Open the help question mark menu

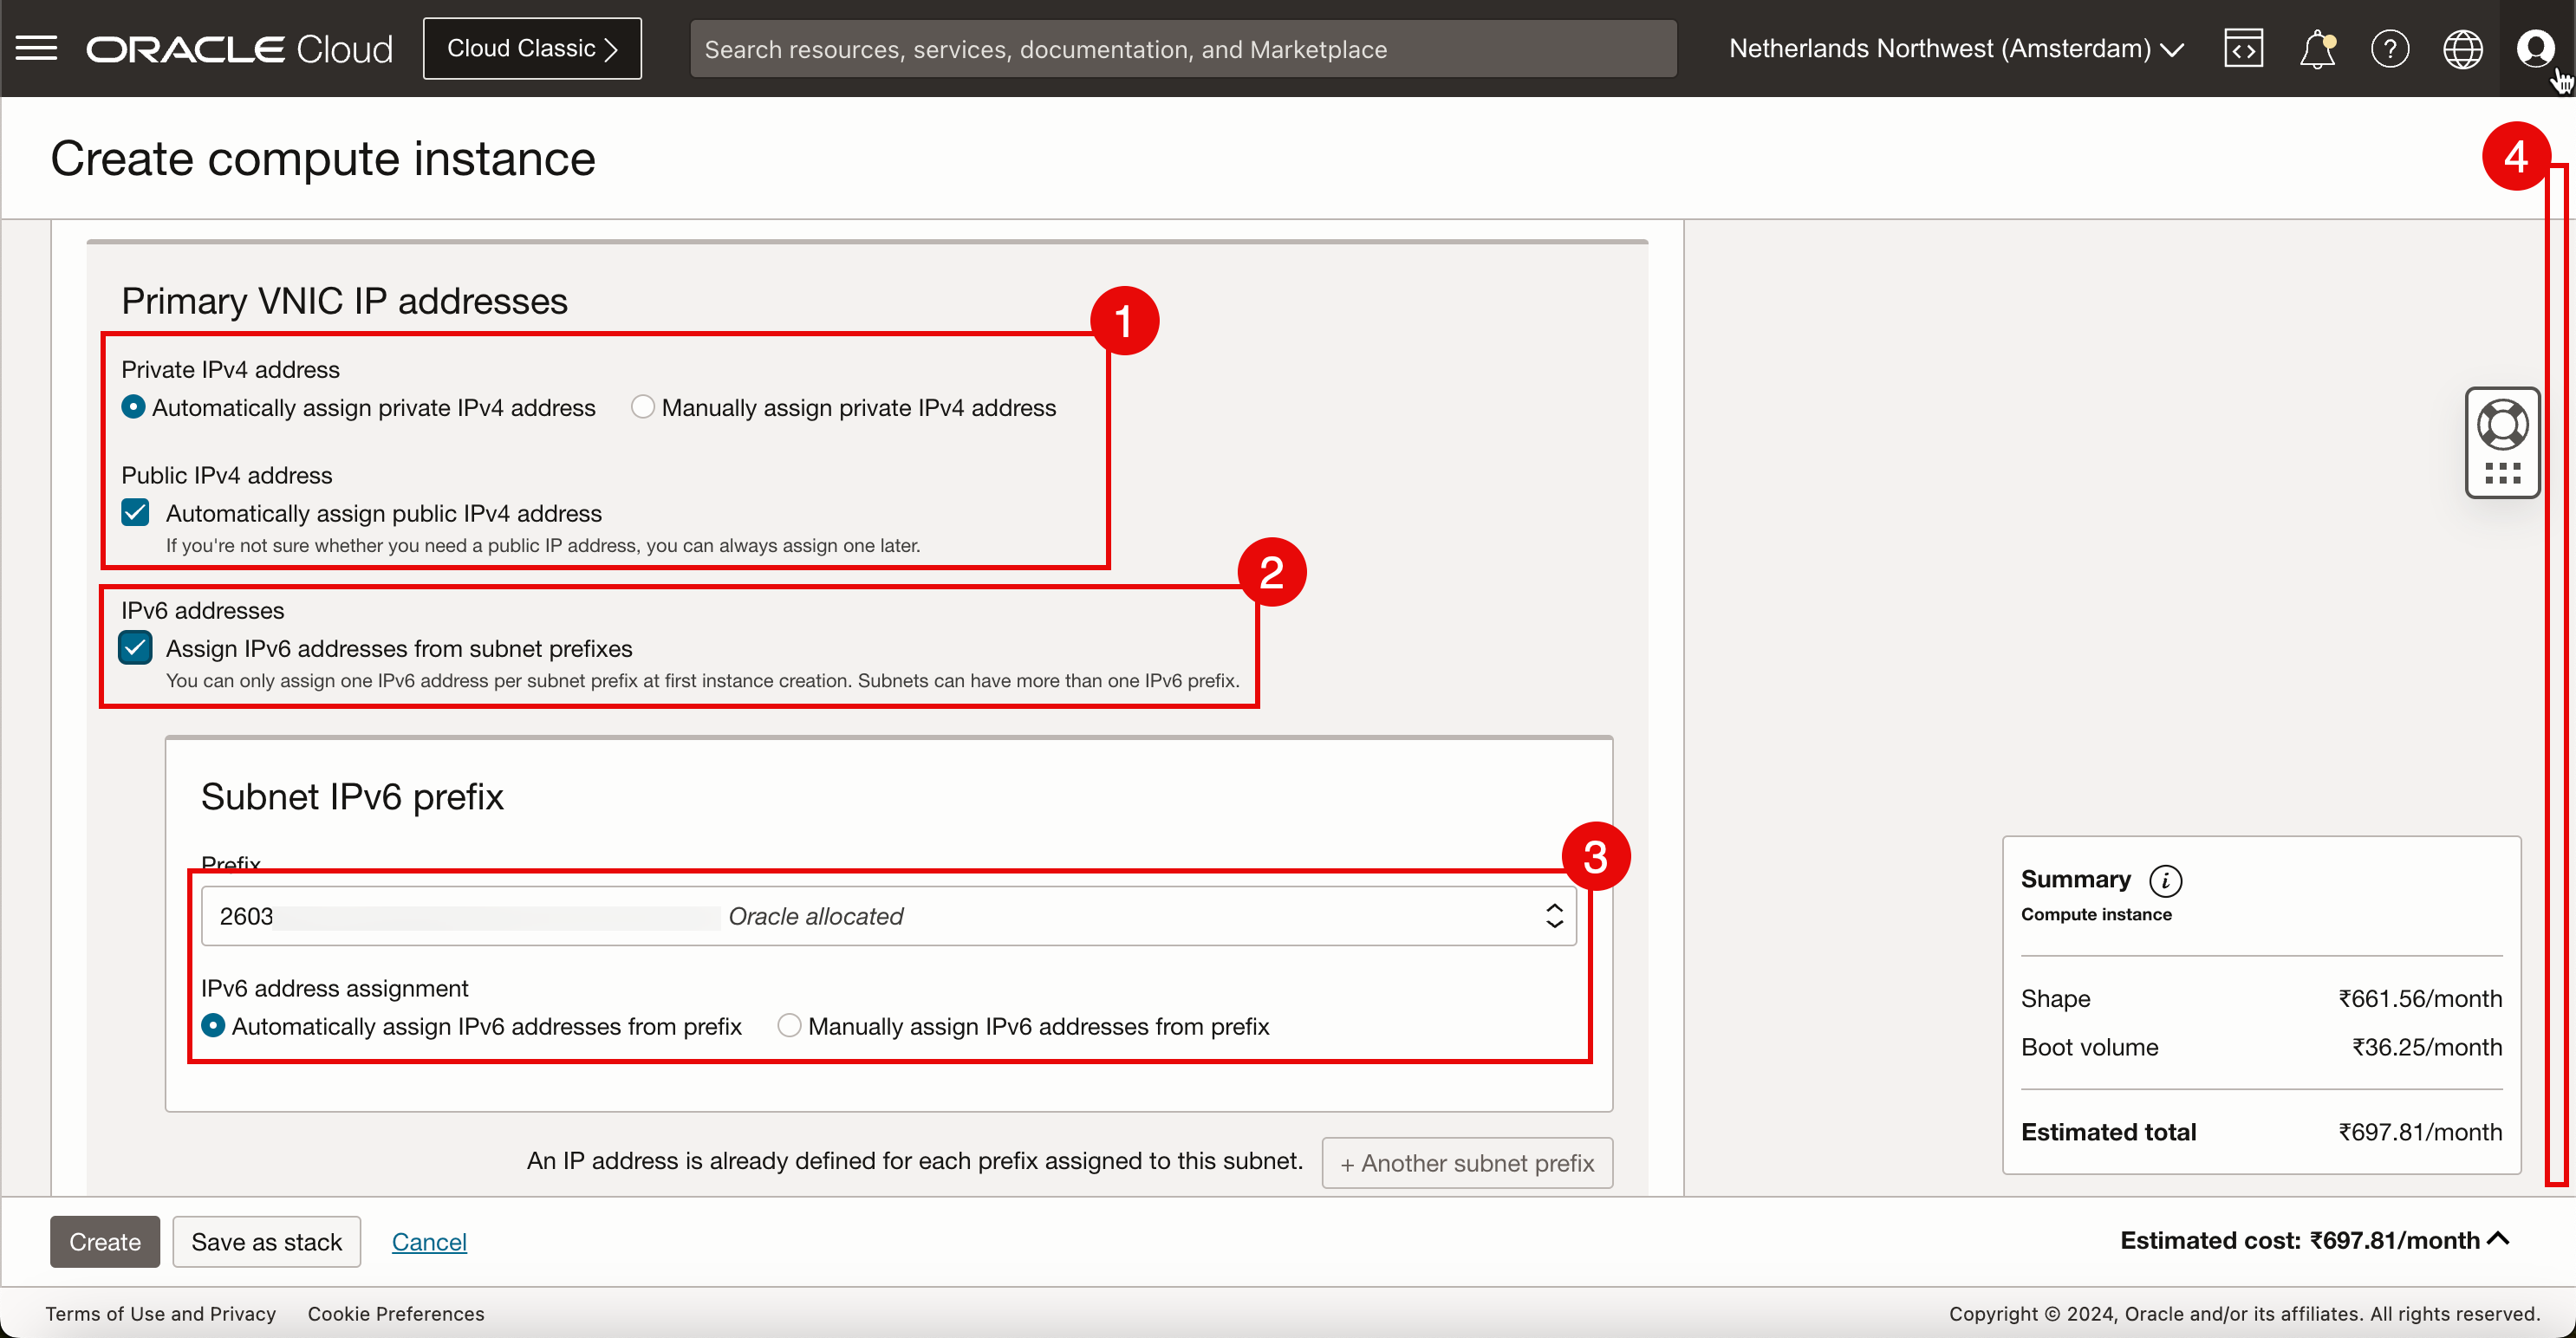[2389, 48]
